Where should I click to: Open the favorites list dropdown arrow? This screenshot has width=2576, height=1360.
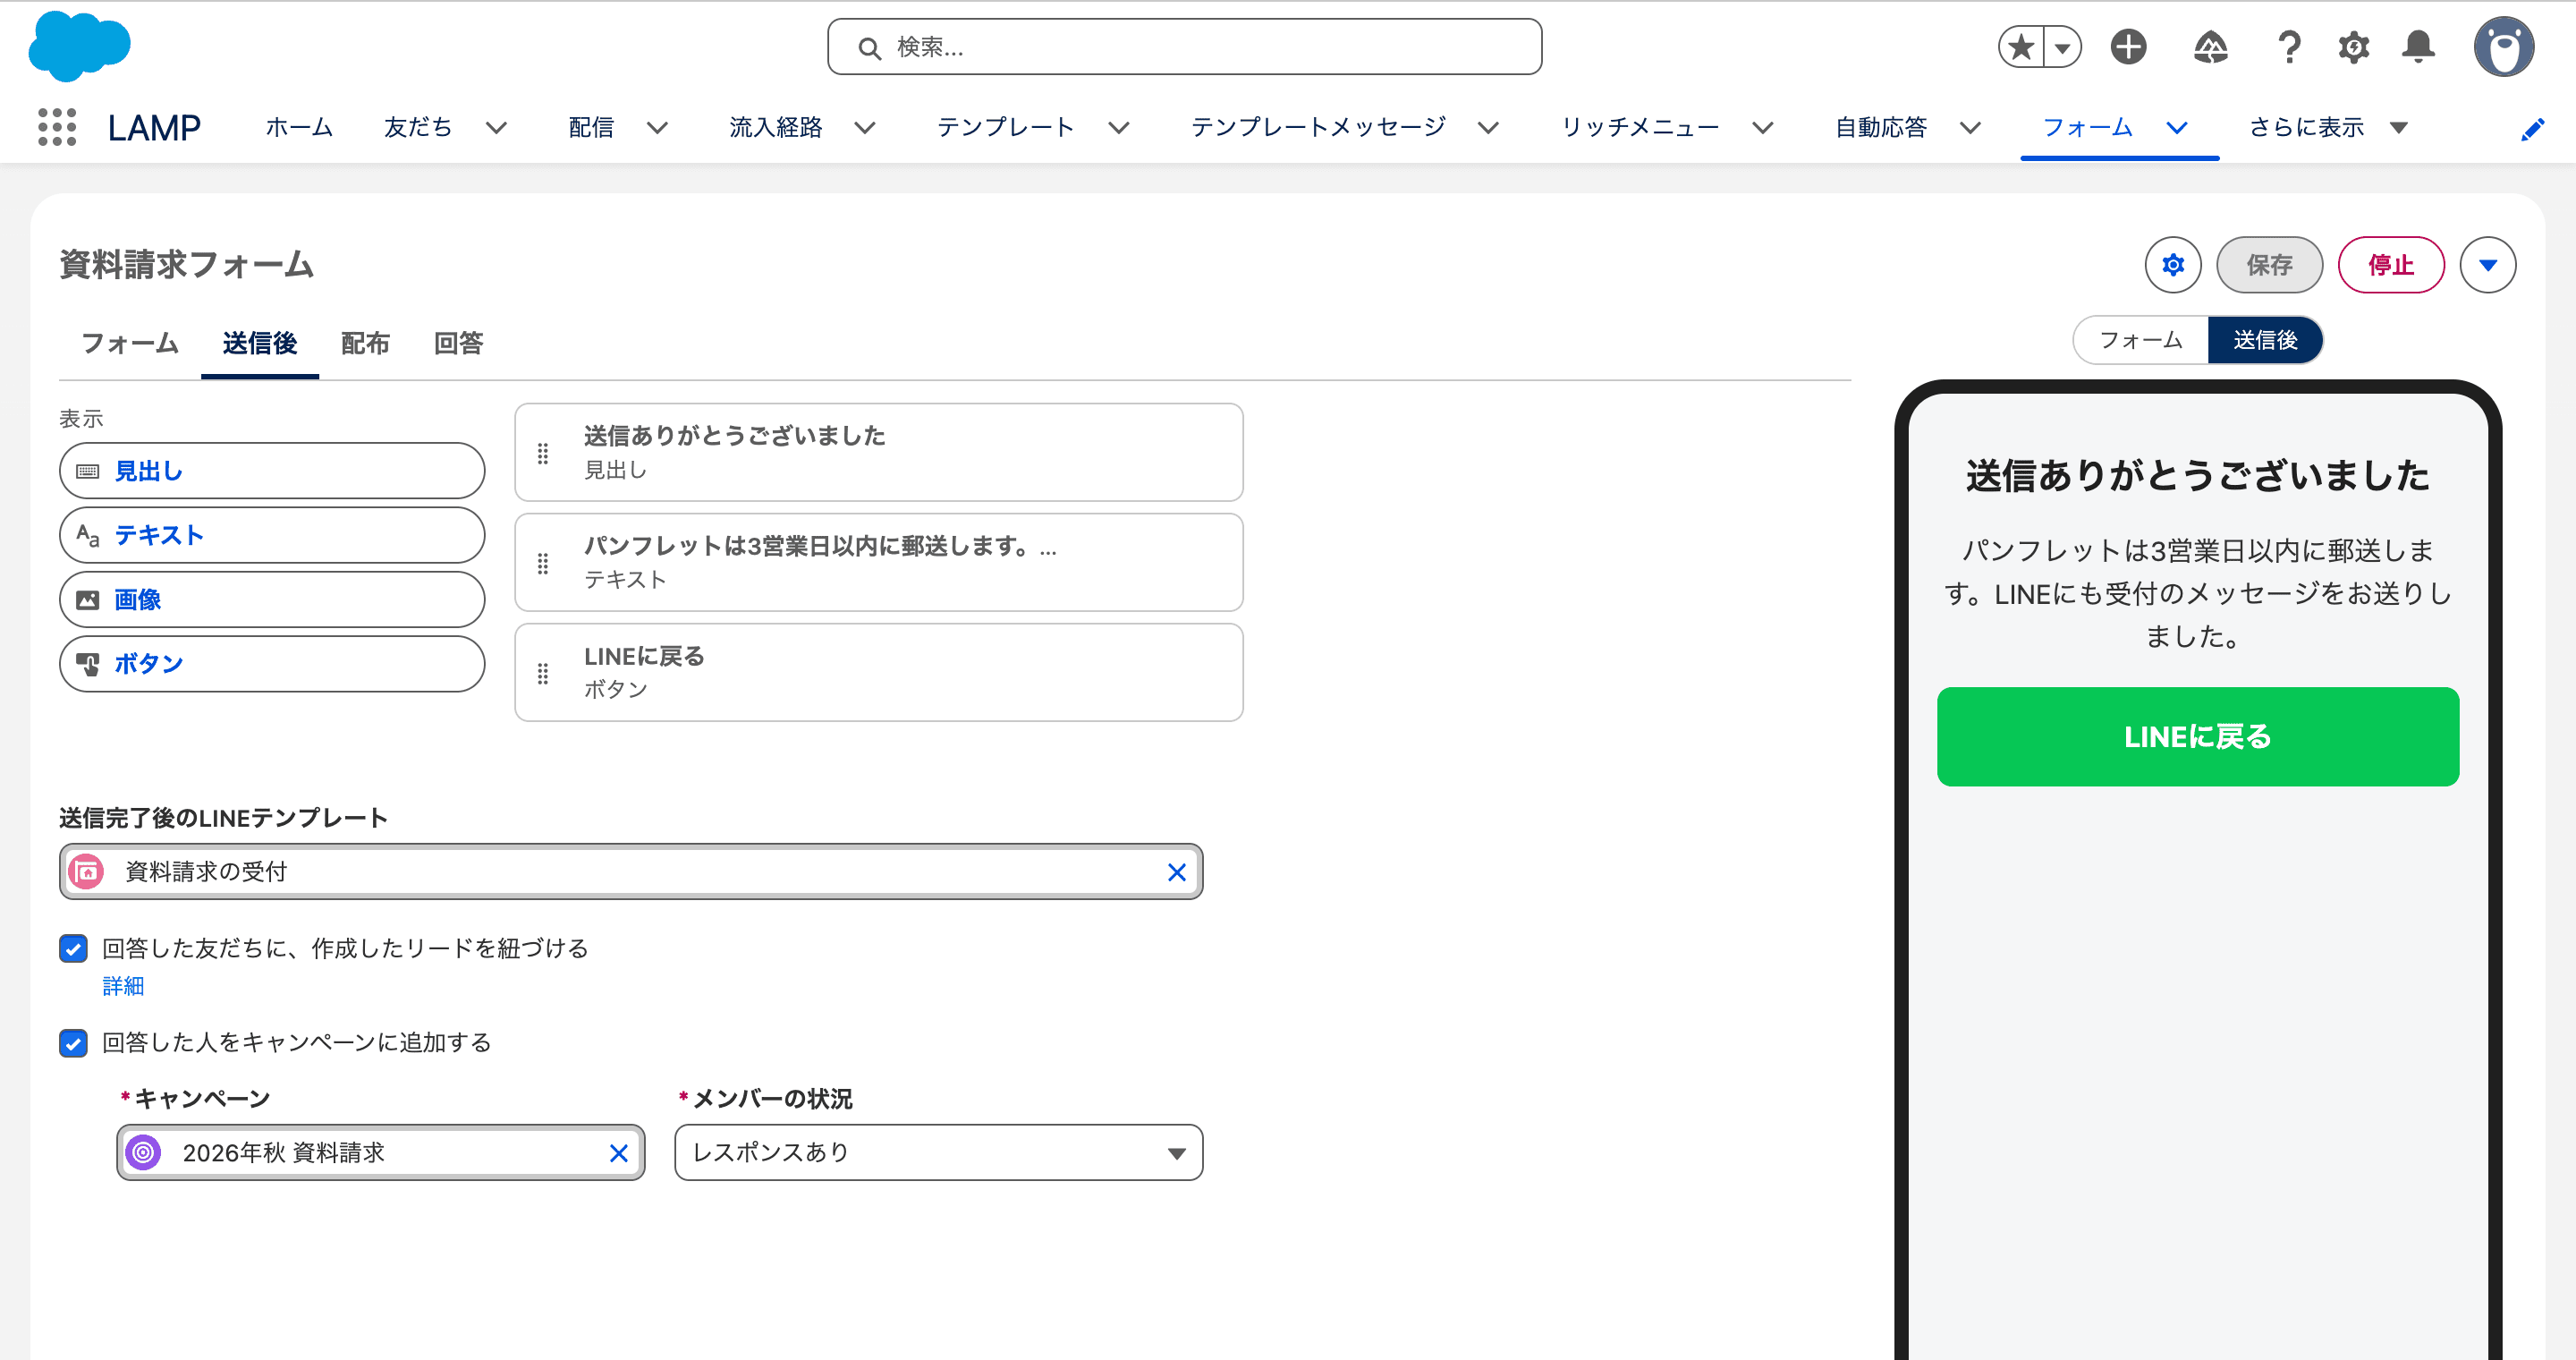[x=2062, y=47]
